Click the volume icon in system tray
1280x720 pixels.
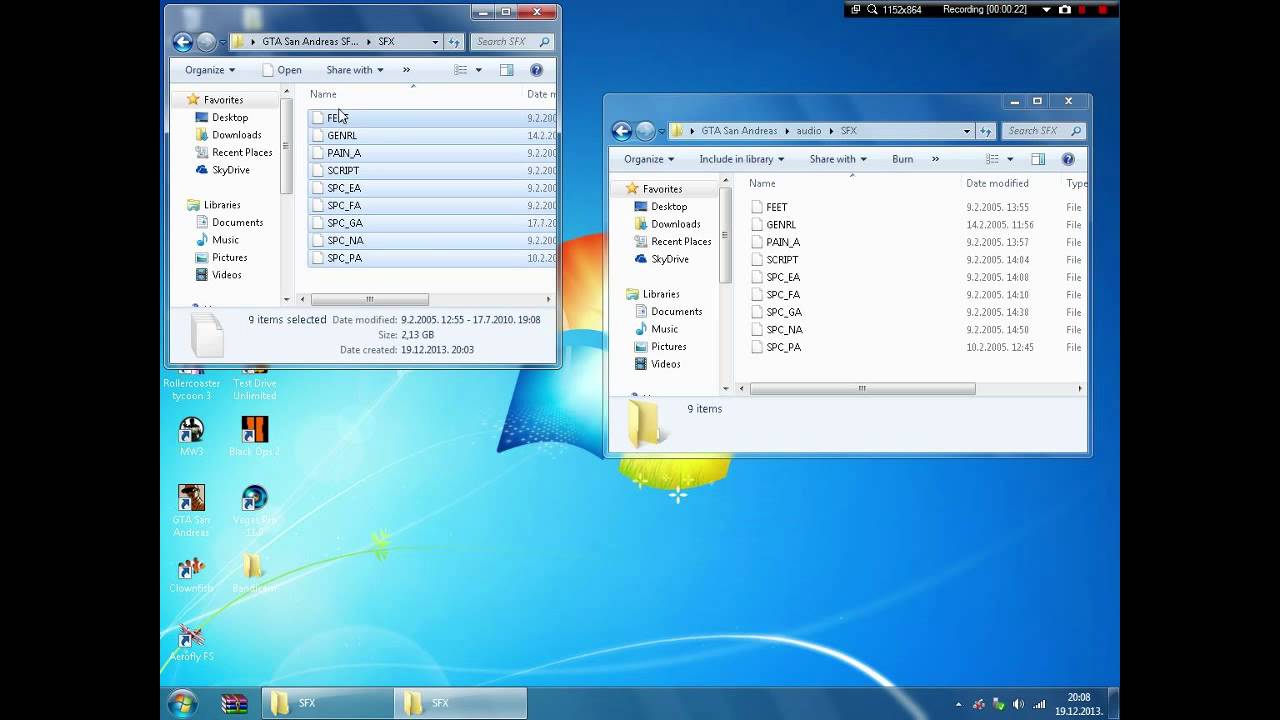pyautogui.click(x=1018, y=704)
